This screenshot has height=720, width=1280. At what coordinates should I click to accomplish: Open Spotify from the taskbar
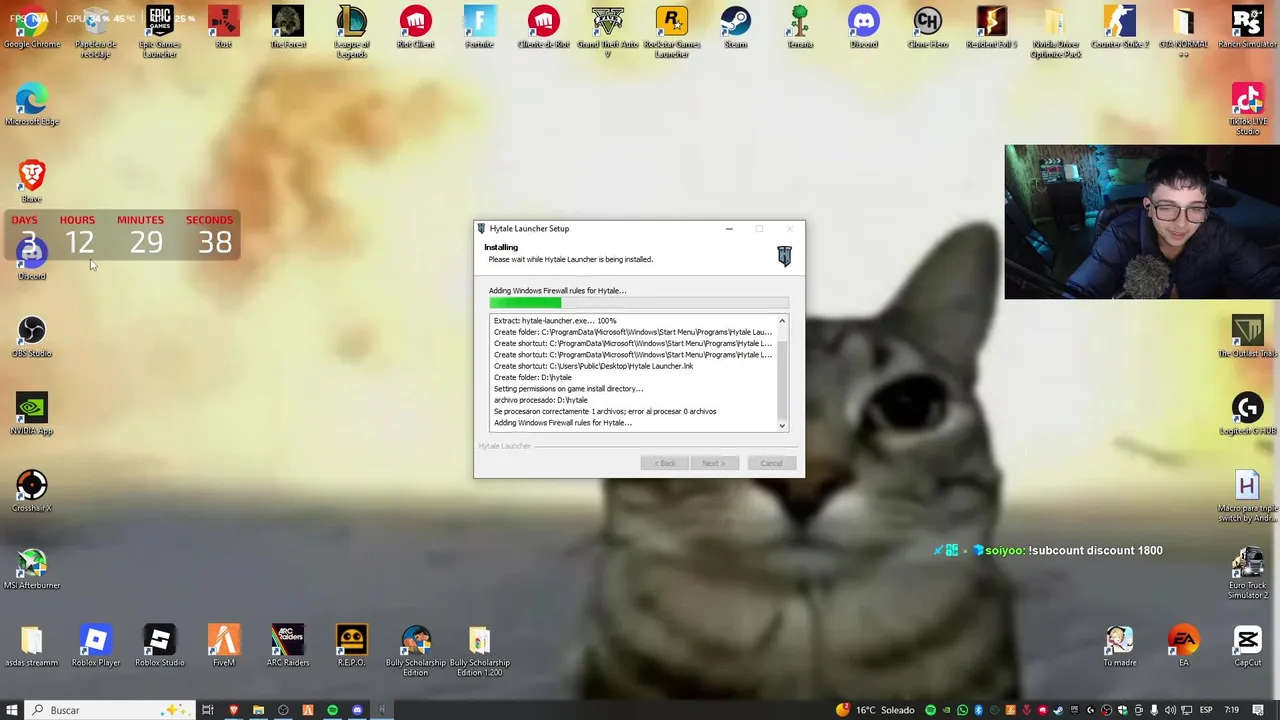point(332,710)
